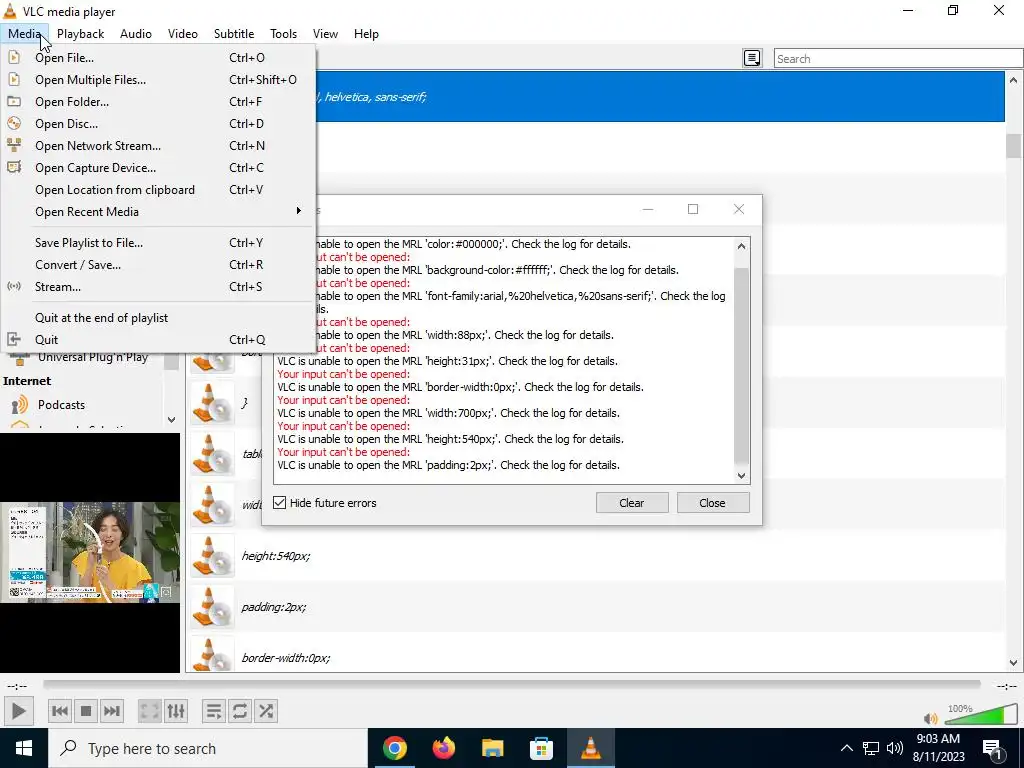Open the Help menu
The width and height of the screenshot is (1024, 768).
tap(366, 34)
